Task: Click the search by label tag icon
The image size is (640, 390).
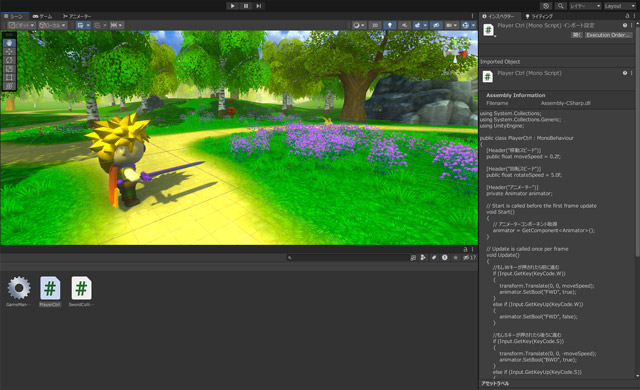Action: (x=434, y=257)
